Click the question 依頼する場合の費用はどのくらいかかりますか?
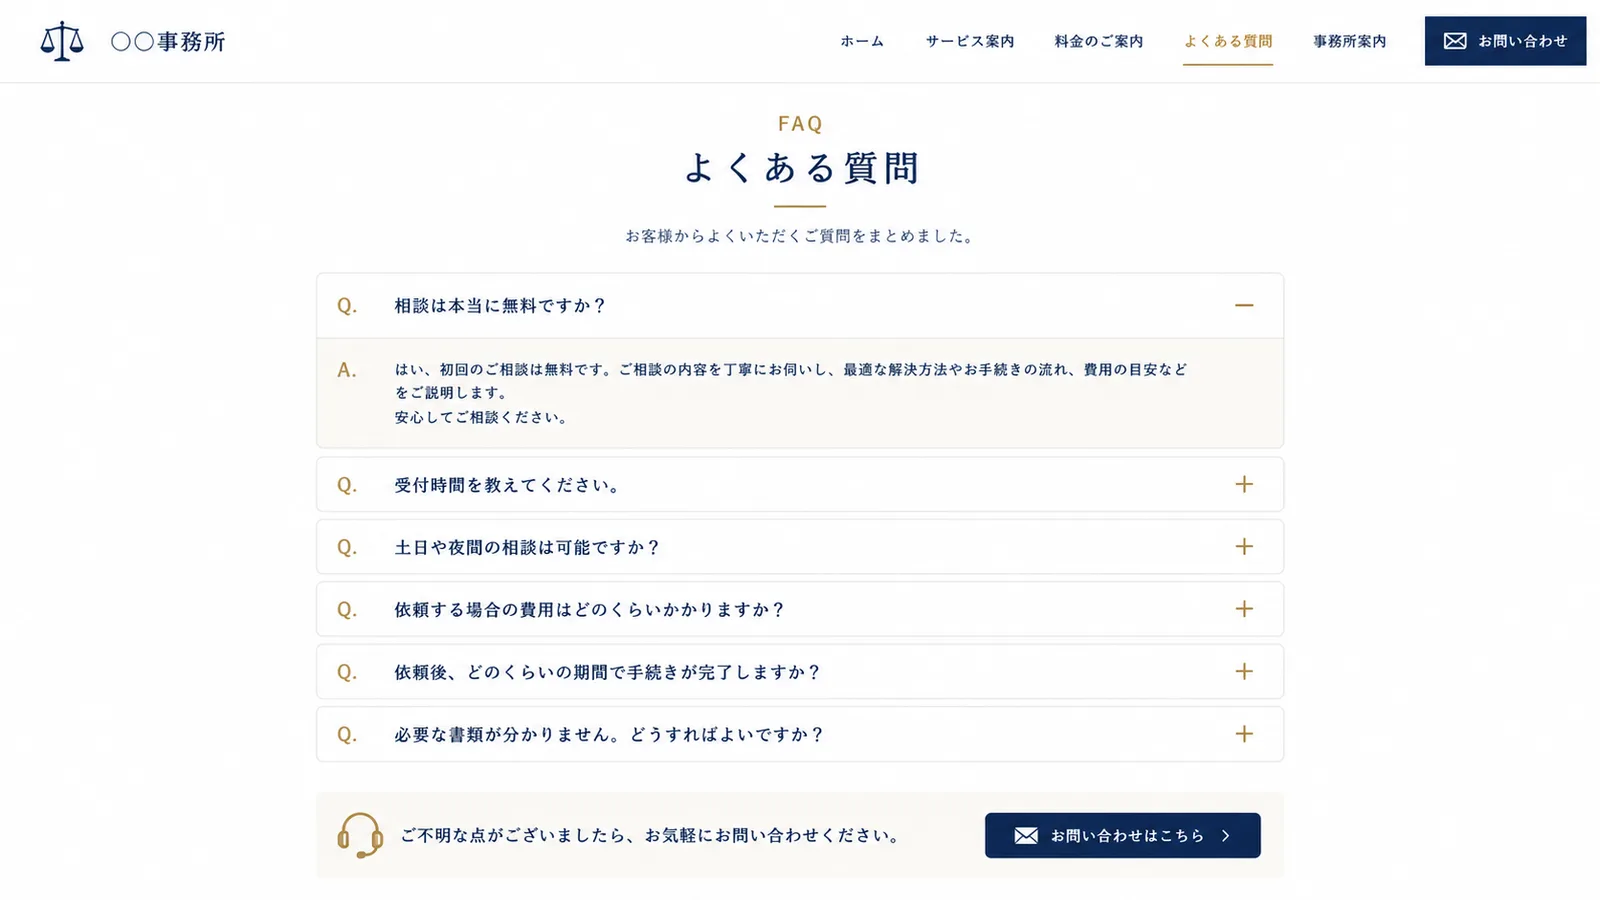Viewport: 1600px width, 900px height. click(590, 610)
